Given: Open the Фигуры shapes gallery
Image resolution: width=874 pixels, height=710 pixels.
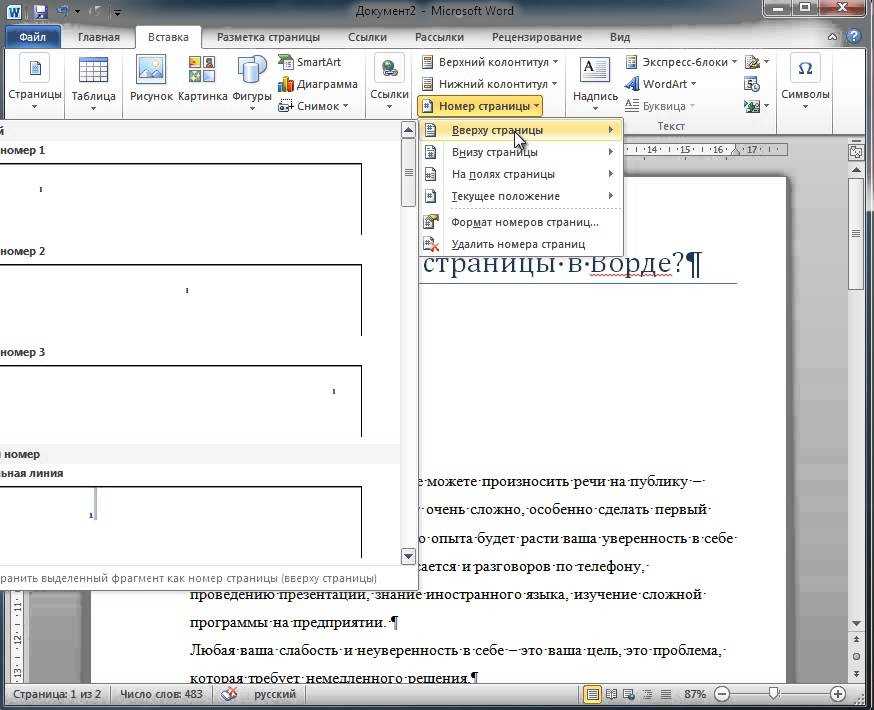Looking at the screenshot, I should [252, 84].
